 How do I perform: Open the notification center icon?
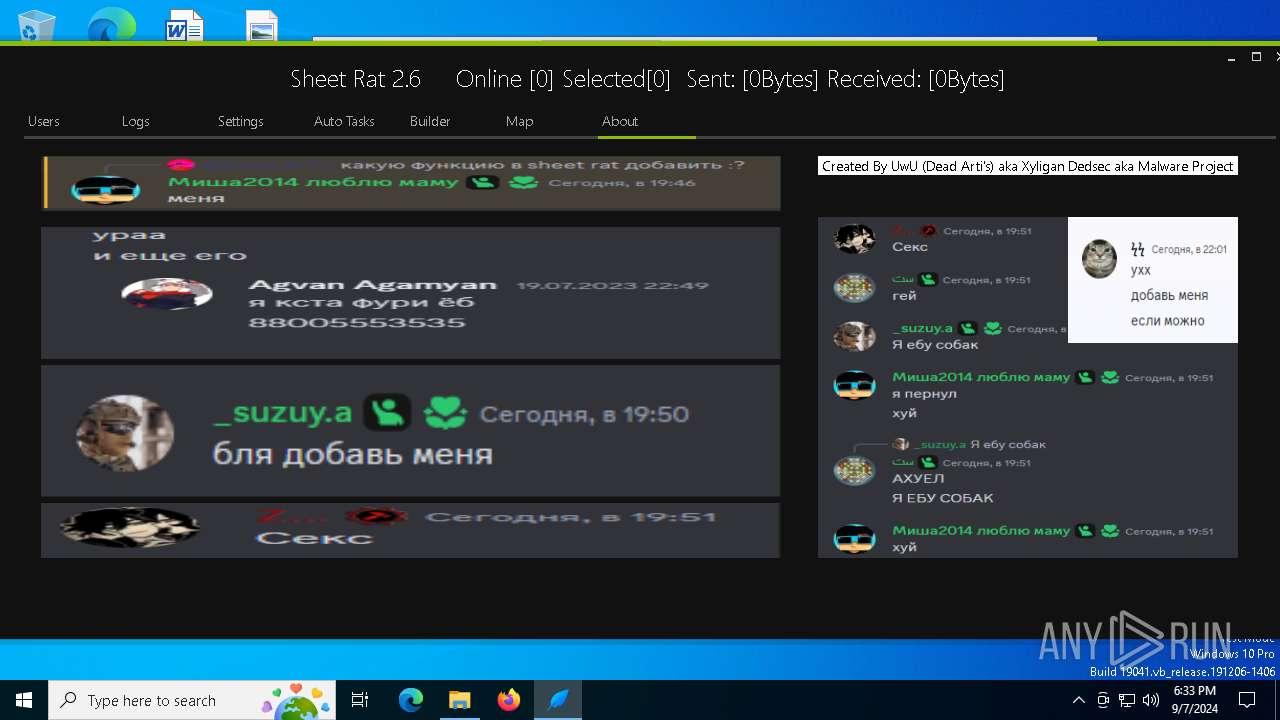(1247, 700)
